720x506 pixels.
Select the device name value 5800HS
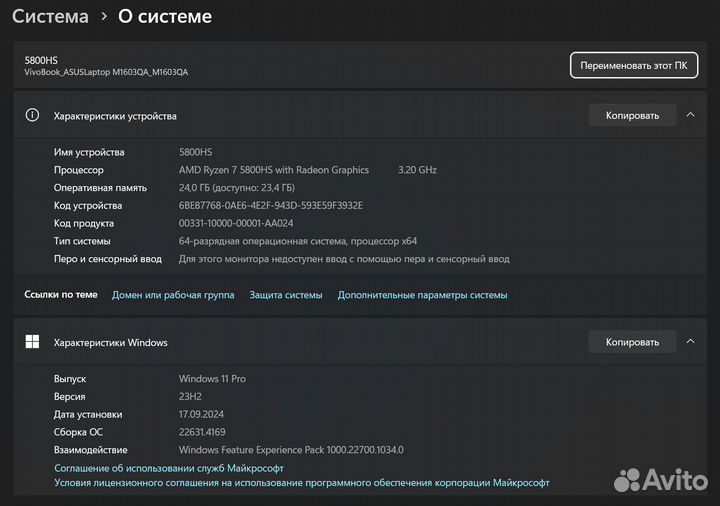(x=196, y=152)
